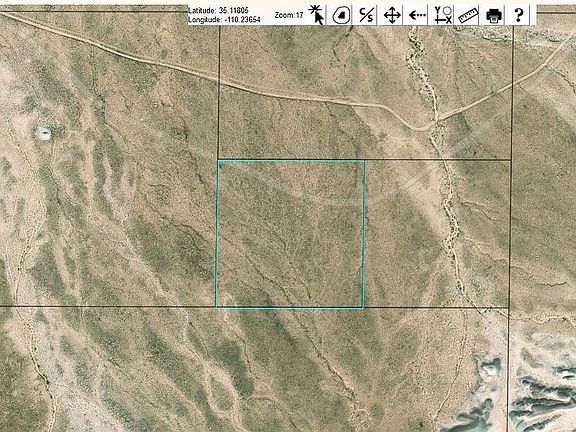Select the click-identify pointer tool
The width and height of the screenshot is (576, 432).
pos(316,15)
